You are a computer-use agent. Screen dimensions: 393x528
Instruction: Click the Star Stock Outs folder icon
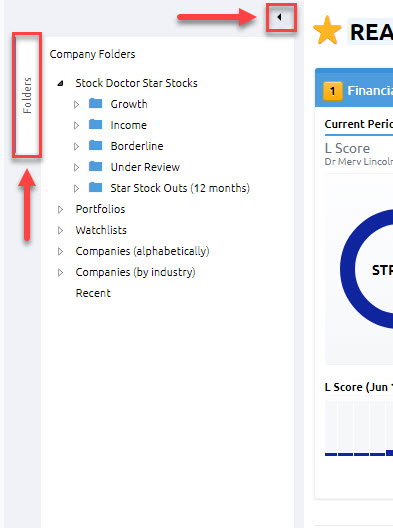point(95,187)
